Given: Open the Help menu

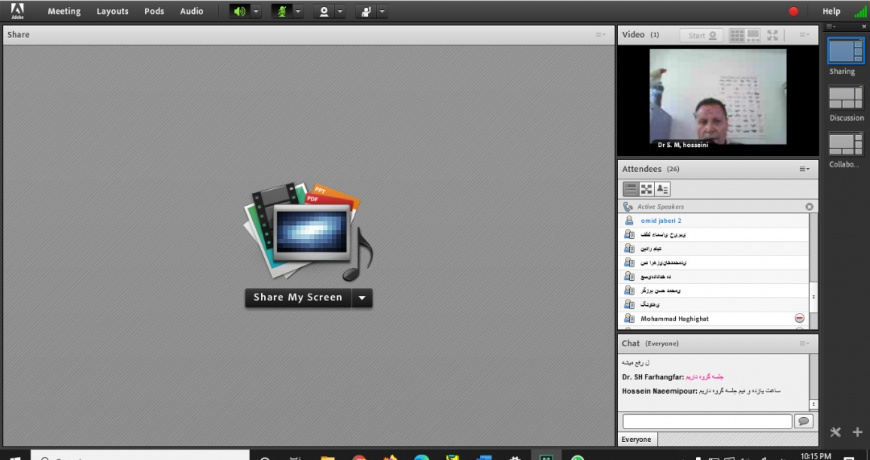Looking at the screenshot, I should coord(831,11).
